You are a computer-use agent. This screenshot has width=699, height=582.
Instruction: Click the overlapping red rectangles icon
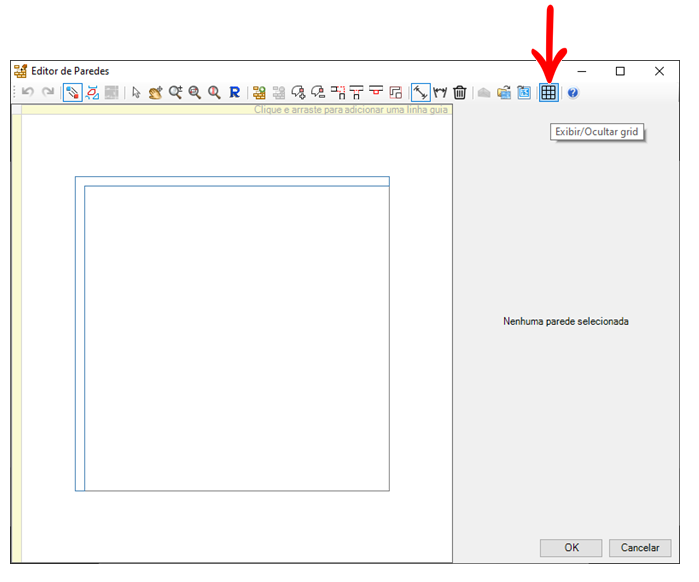click(x=396, y=93)
